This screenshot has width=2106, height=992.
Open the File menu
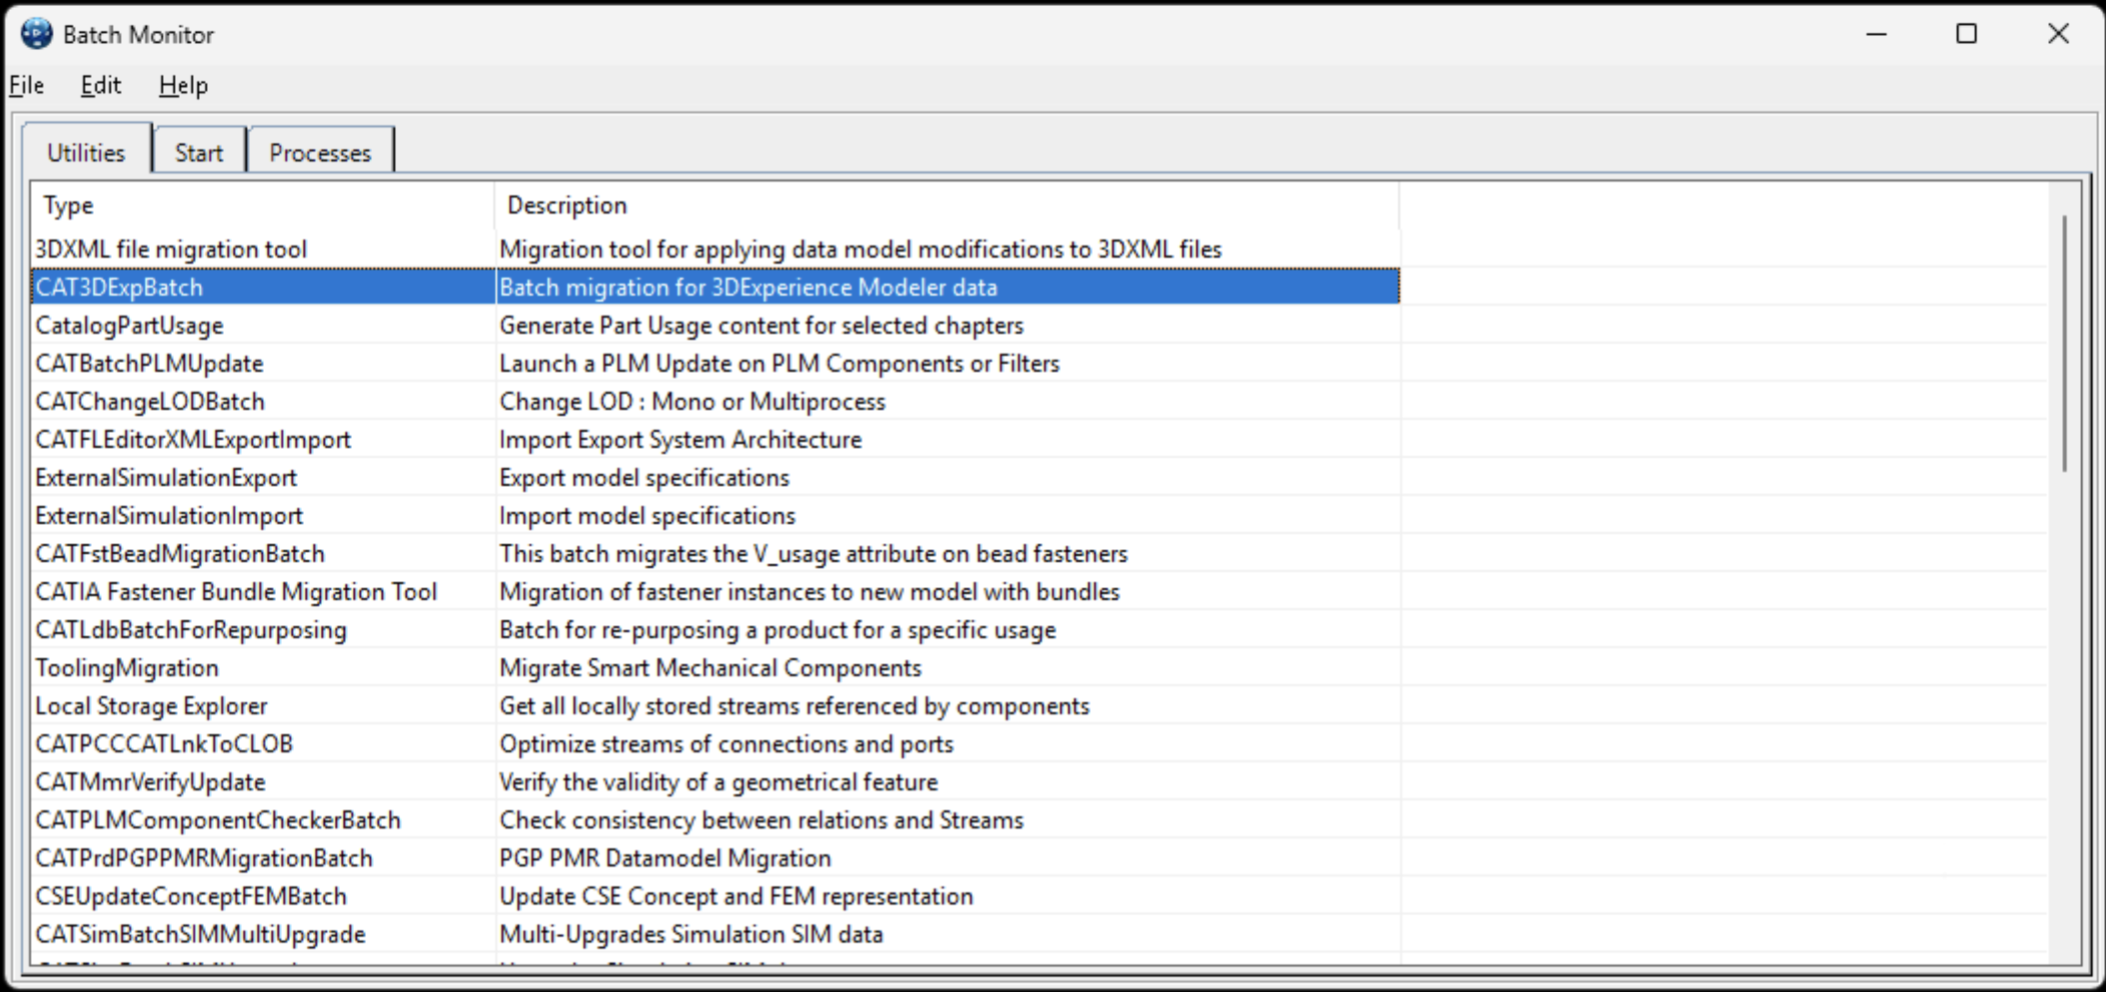tap(27, 86)
